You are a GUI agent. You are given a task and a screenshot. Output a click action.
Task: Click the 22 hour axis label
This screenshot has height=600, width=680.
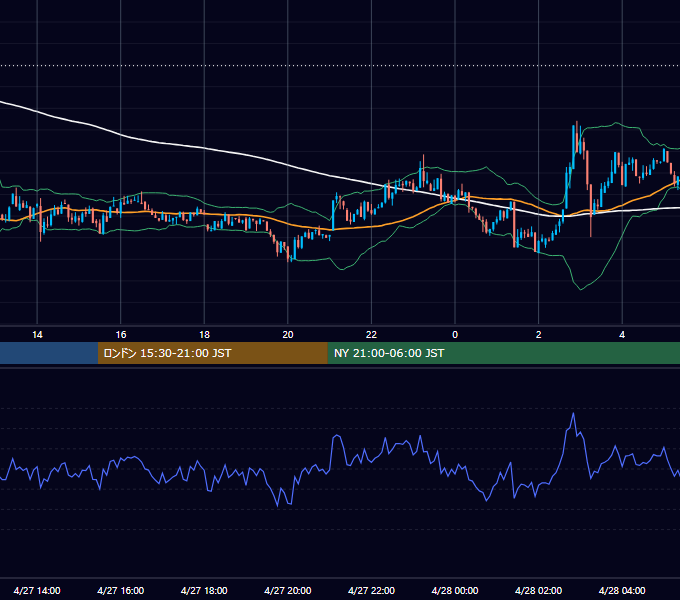[371, 335]
